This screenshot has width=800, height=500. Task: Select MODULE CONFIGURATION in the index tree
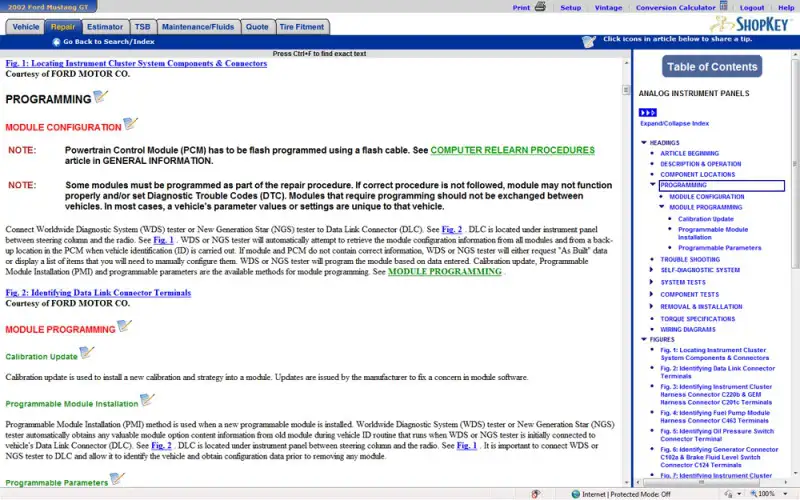707,196
